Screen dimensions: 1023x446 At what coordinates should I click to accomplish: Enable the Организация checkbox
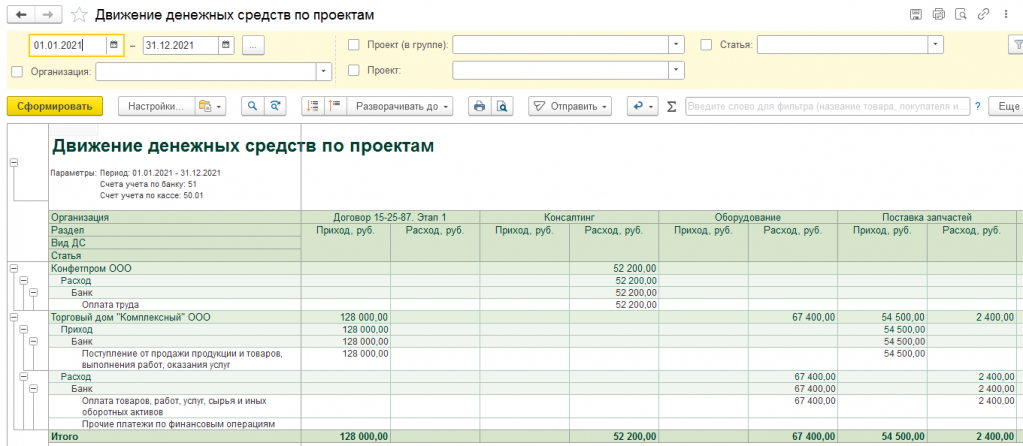coord(18,71)
